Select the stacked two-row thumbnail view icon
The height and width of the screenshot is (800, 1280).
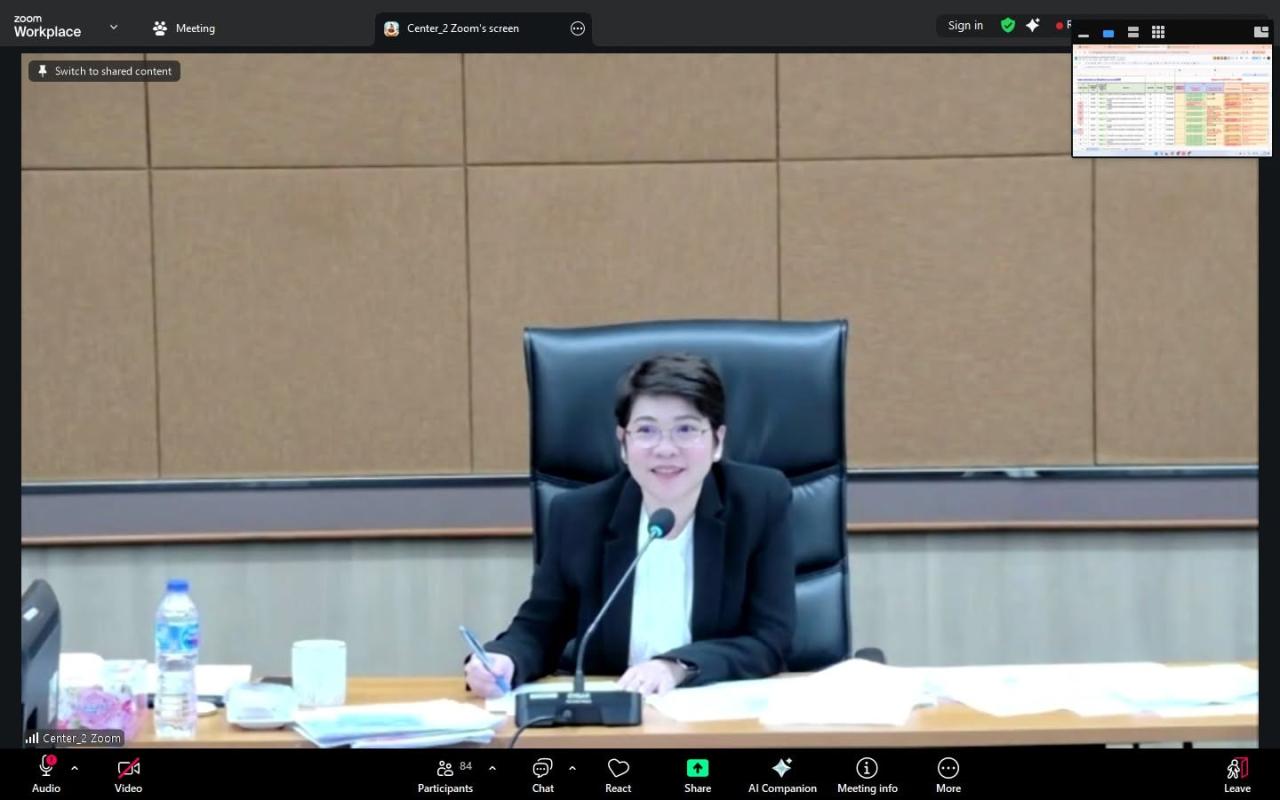(x=1133, y=33)
